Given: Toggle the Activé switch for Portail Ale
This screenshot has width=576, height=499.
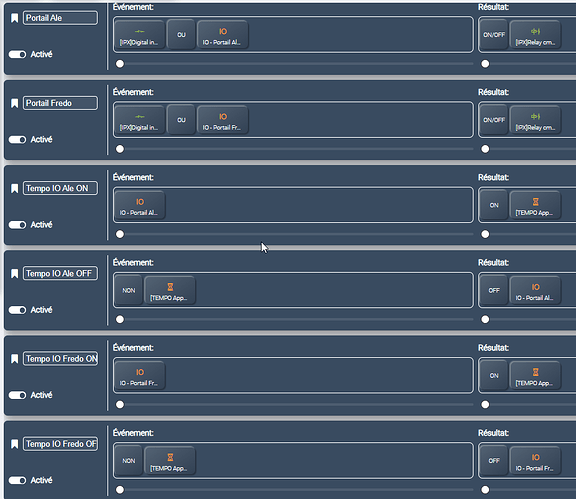Looking at the screenshot, I should 17,54.
